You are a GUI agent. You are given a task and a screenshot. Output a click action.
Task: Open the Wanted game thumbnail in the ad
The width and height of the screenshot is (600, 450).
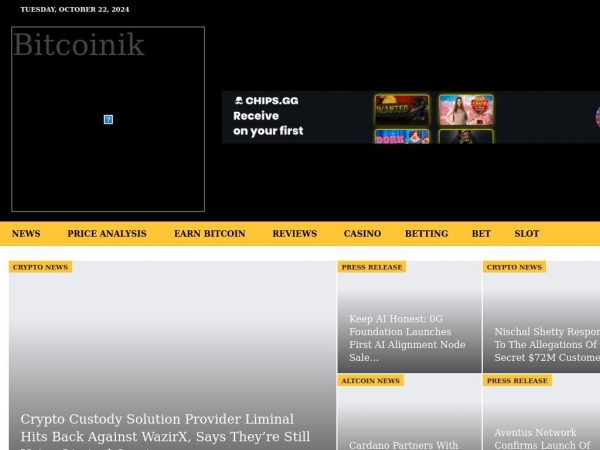pos(402,110)
